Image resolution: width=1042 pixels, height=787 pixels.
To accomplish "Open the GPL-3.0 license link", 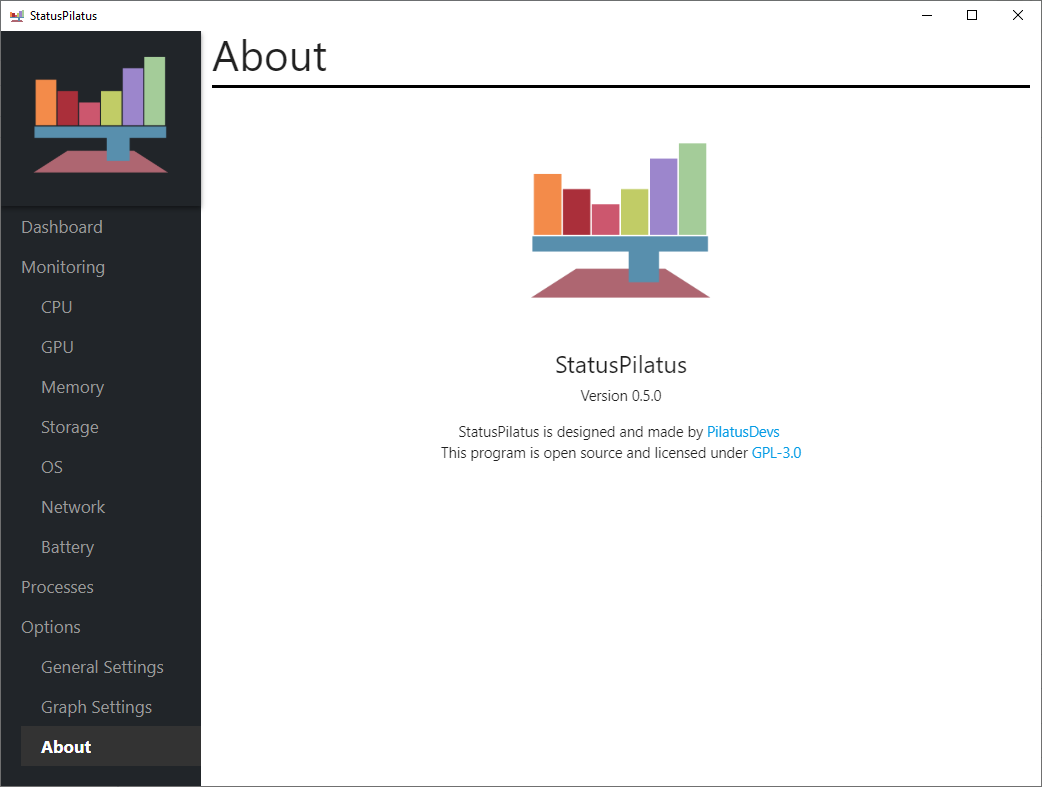I will click(x=776, y=453).
